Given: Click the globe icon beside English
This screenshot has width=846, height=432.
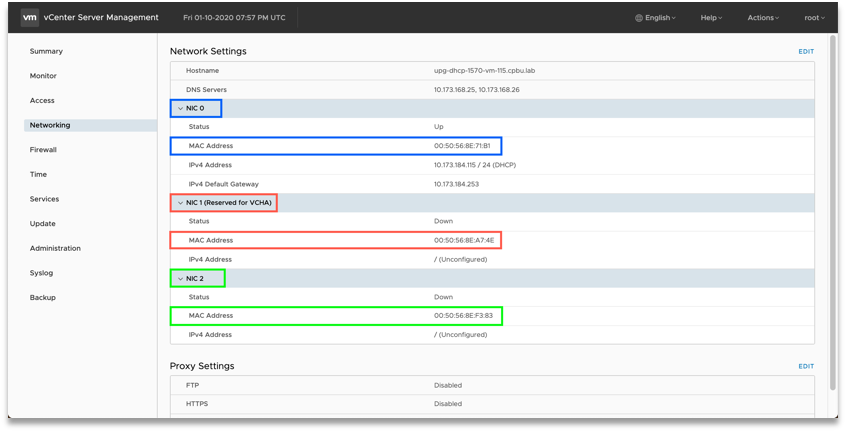Looking at the screenshot, I should [x=639, y=18].
